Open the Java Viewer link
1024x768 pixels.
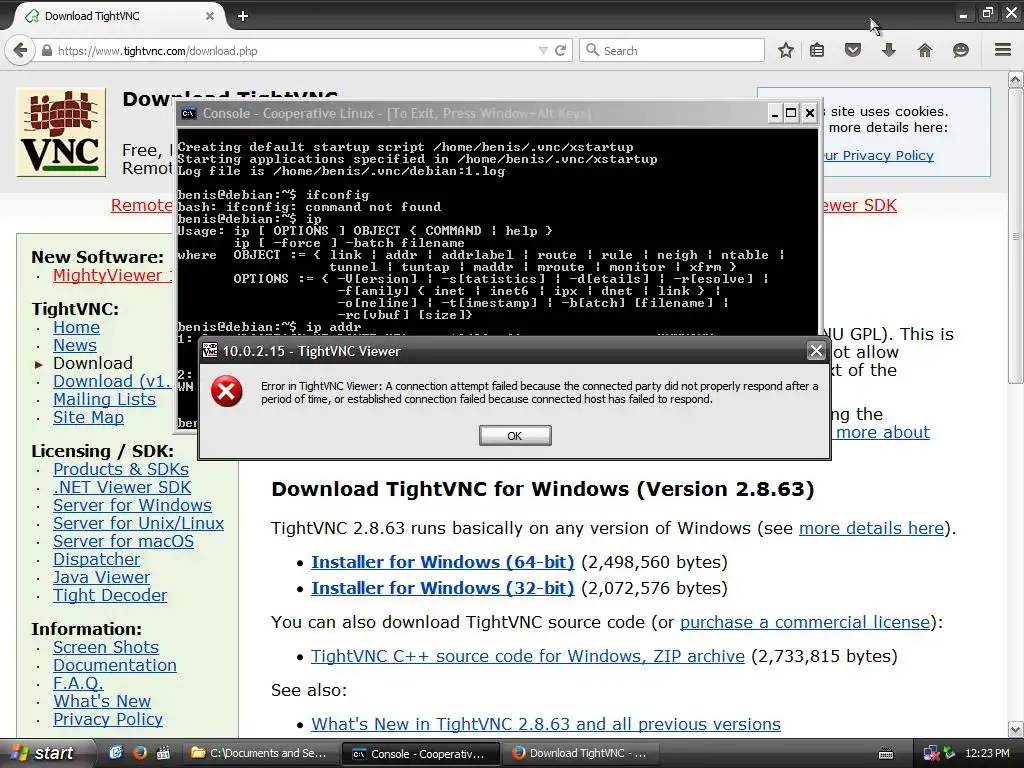coord(101,577)
